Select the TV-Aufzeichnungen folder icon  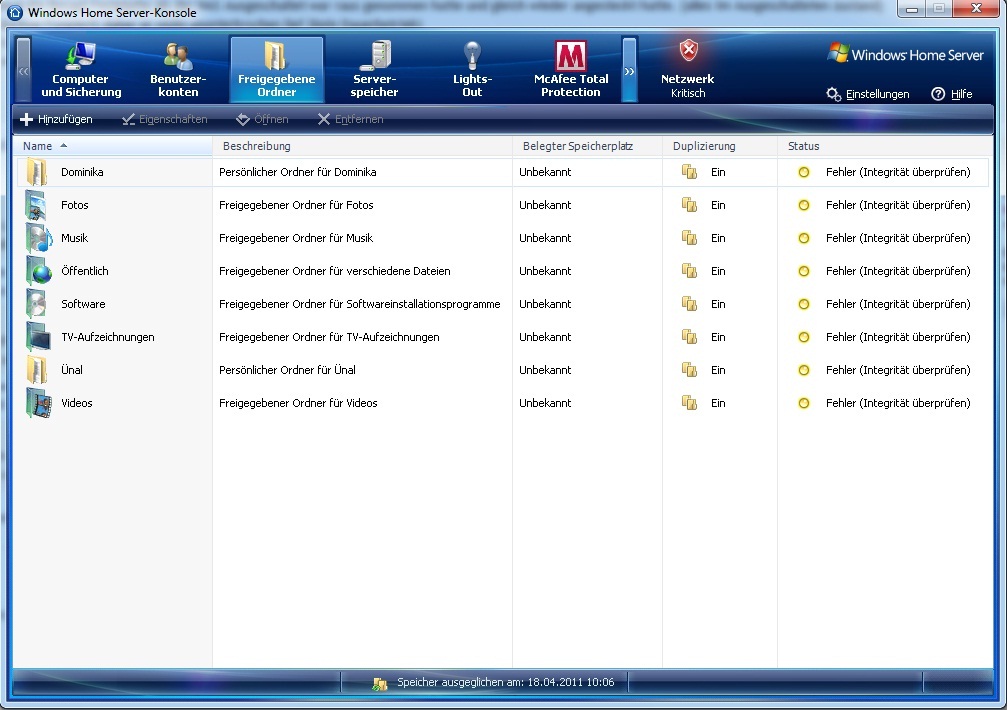[39, 337]
